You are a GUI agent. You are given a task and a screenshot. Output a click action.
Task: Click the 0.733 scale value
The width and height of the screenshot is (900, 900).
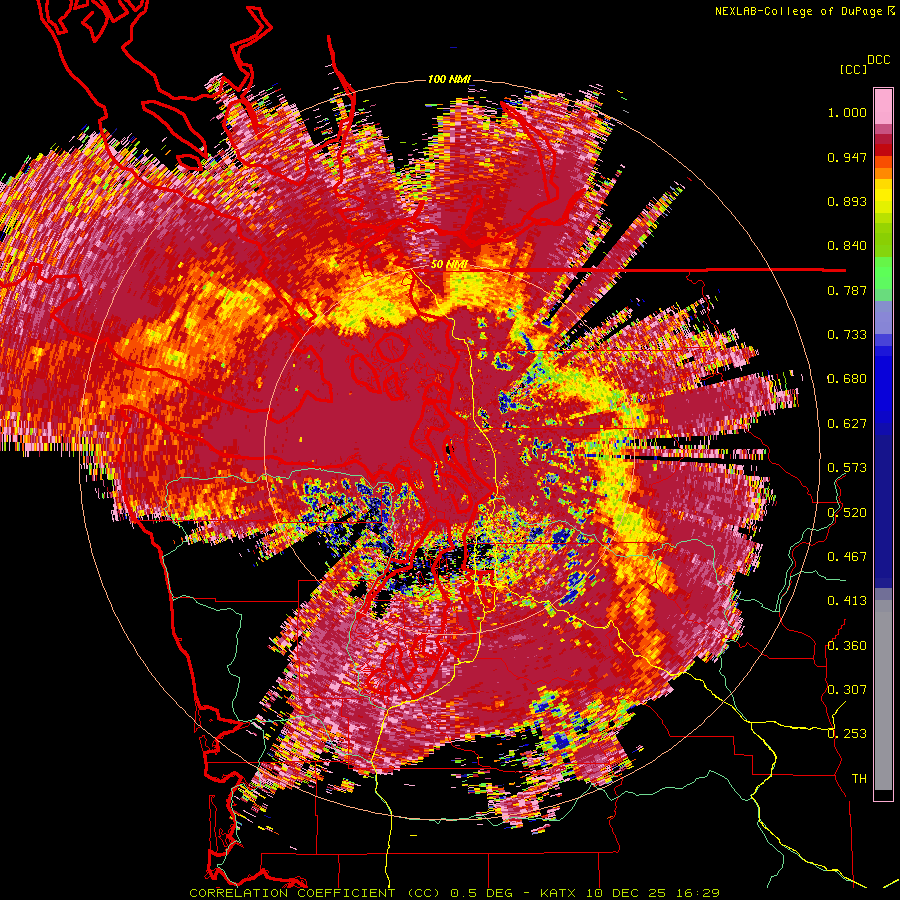pos(847,335)
